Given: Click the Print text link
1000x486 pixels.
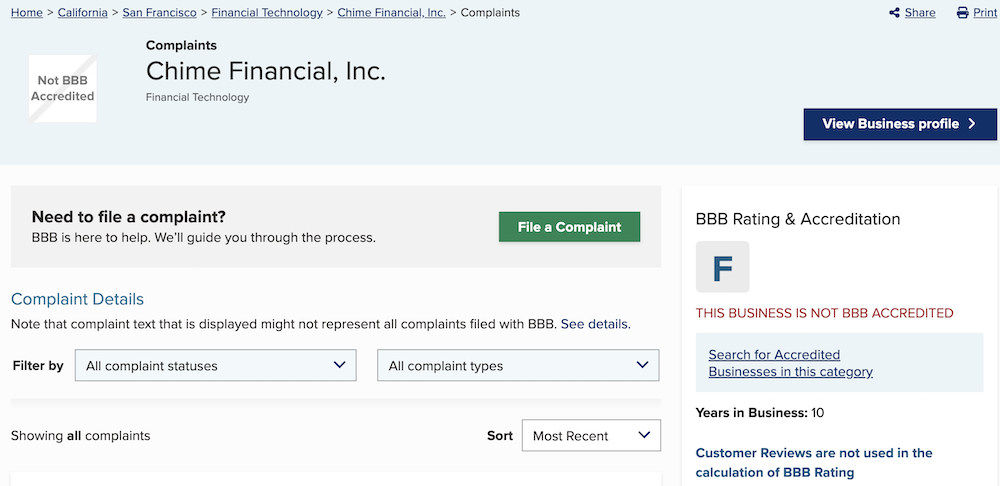Looking at the screenshot, I should point(985,13).
